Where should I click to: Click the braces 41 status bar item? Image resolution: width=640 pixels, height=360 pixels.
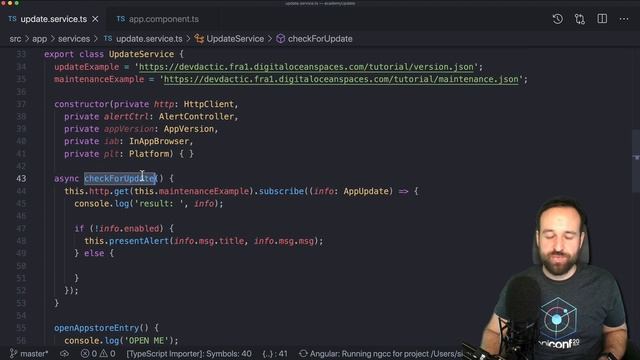275,353
